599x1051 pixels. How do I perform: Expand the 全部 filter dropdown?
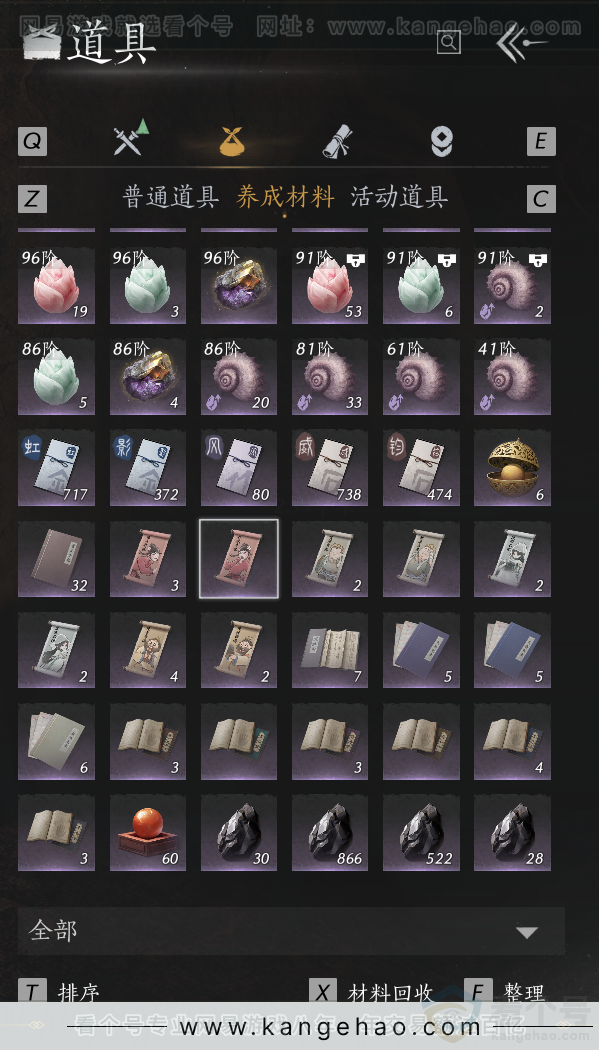point(291,931)
